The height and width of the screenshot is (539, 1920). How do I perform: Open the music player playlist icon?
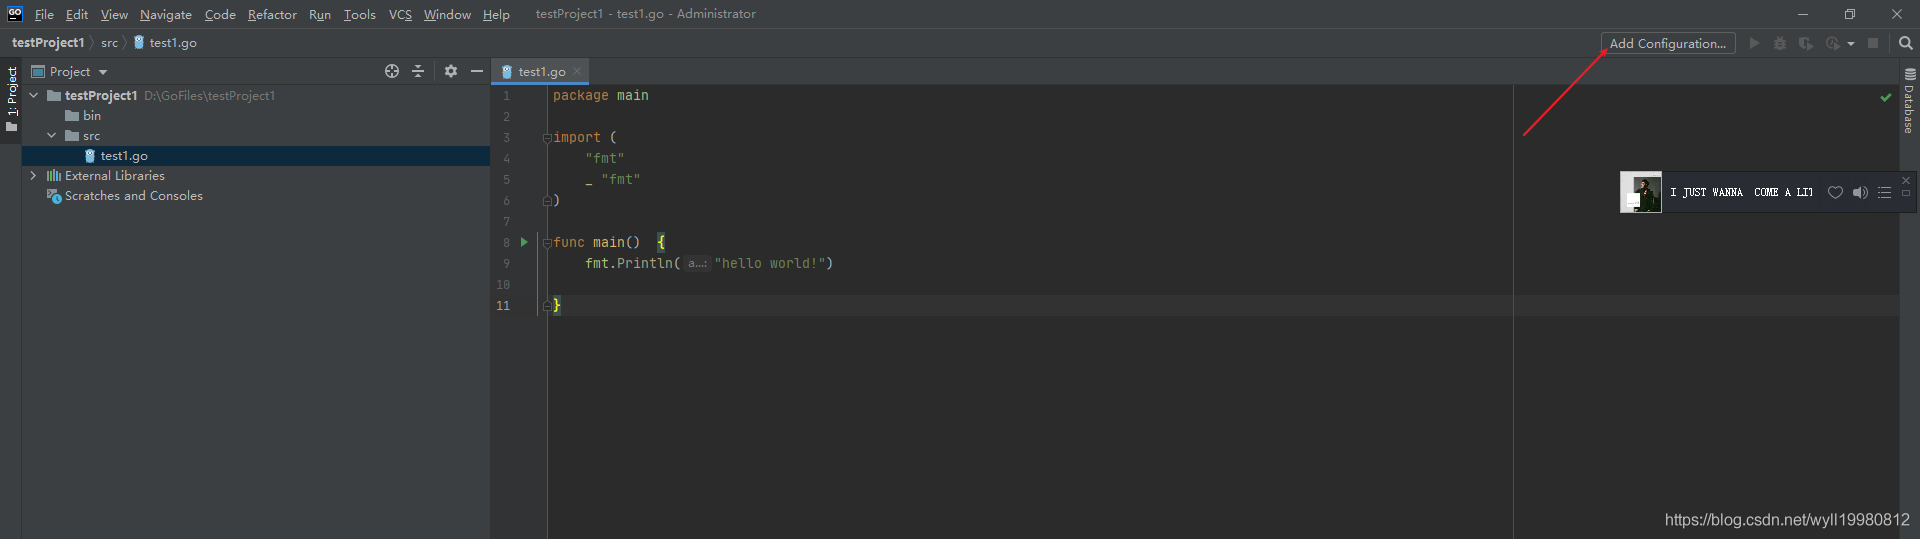coord(1884,192)
